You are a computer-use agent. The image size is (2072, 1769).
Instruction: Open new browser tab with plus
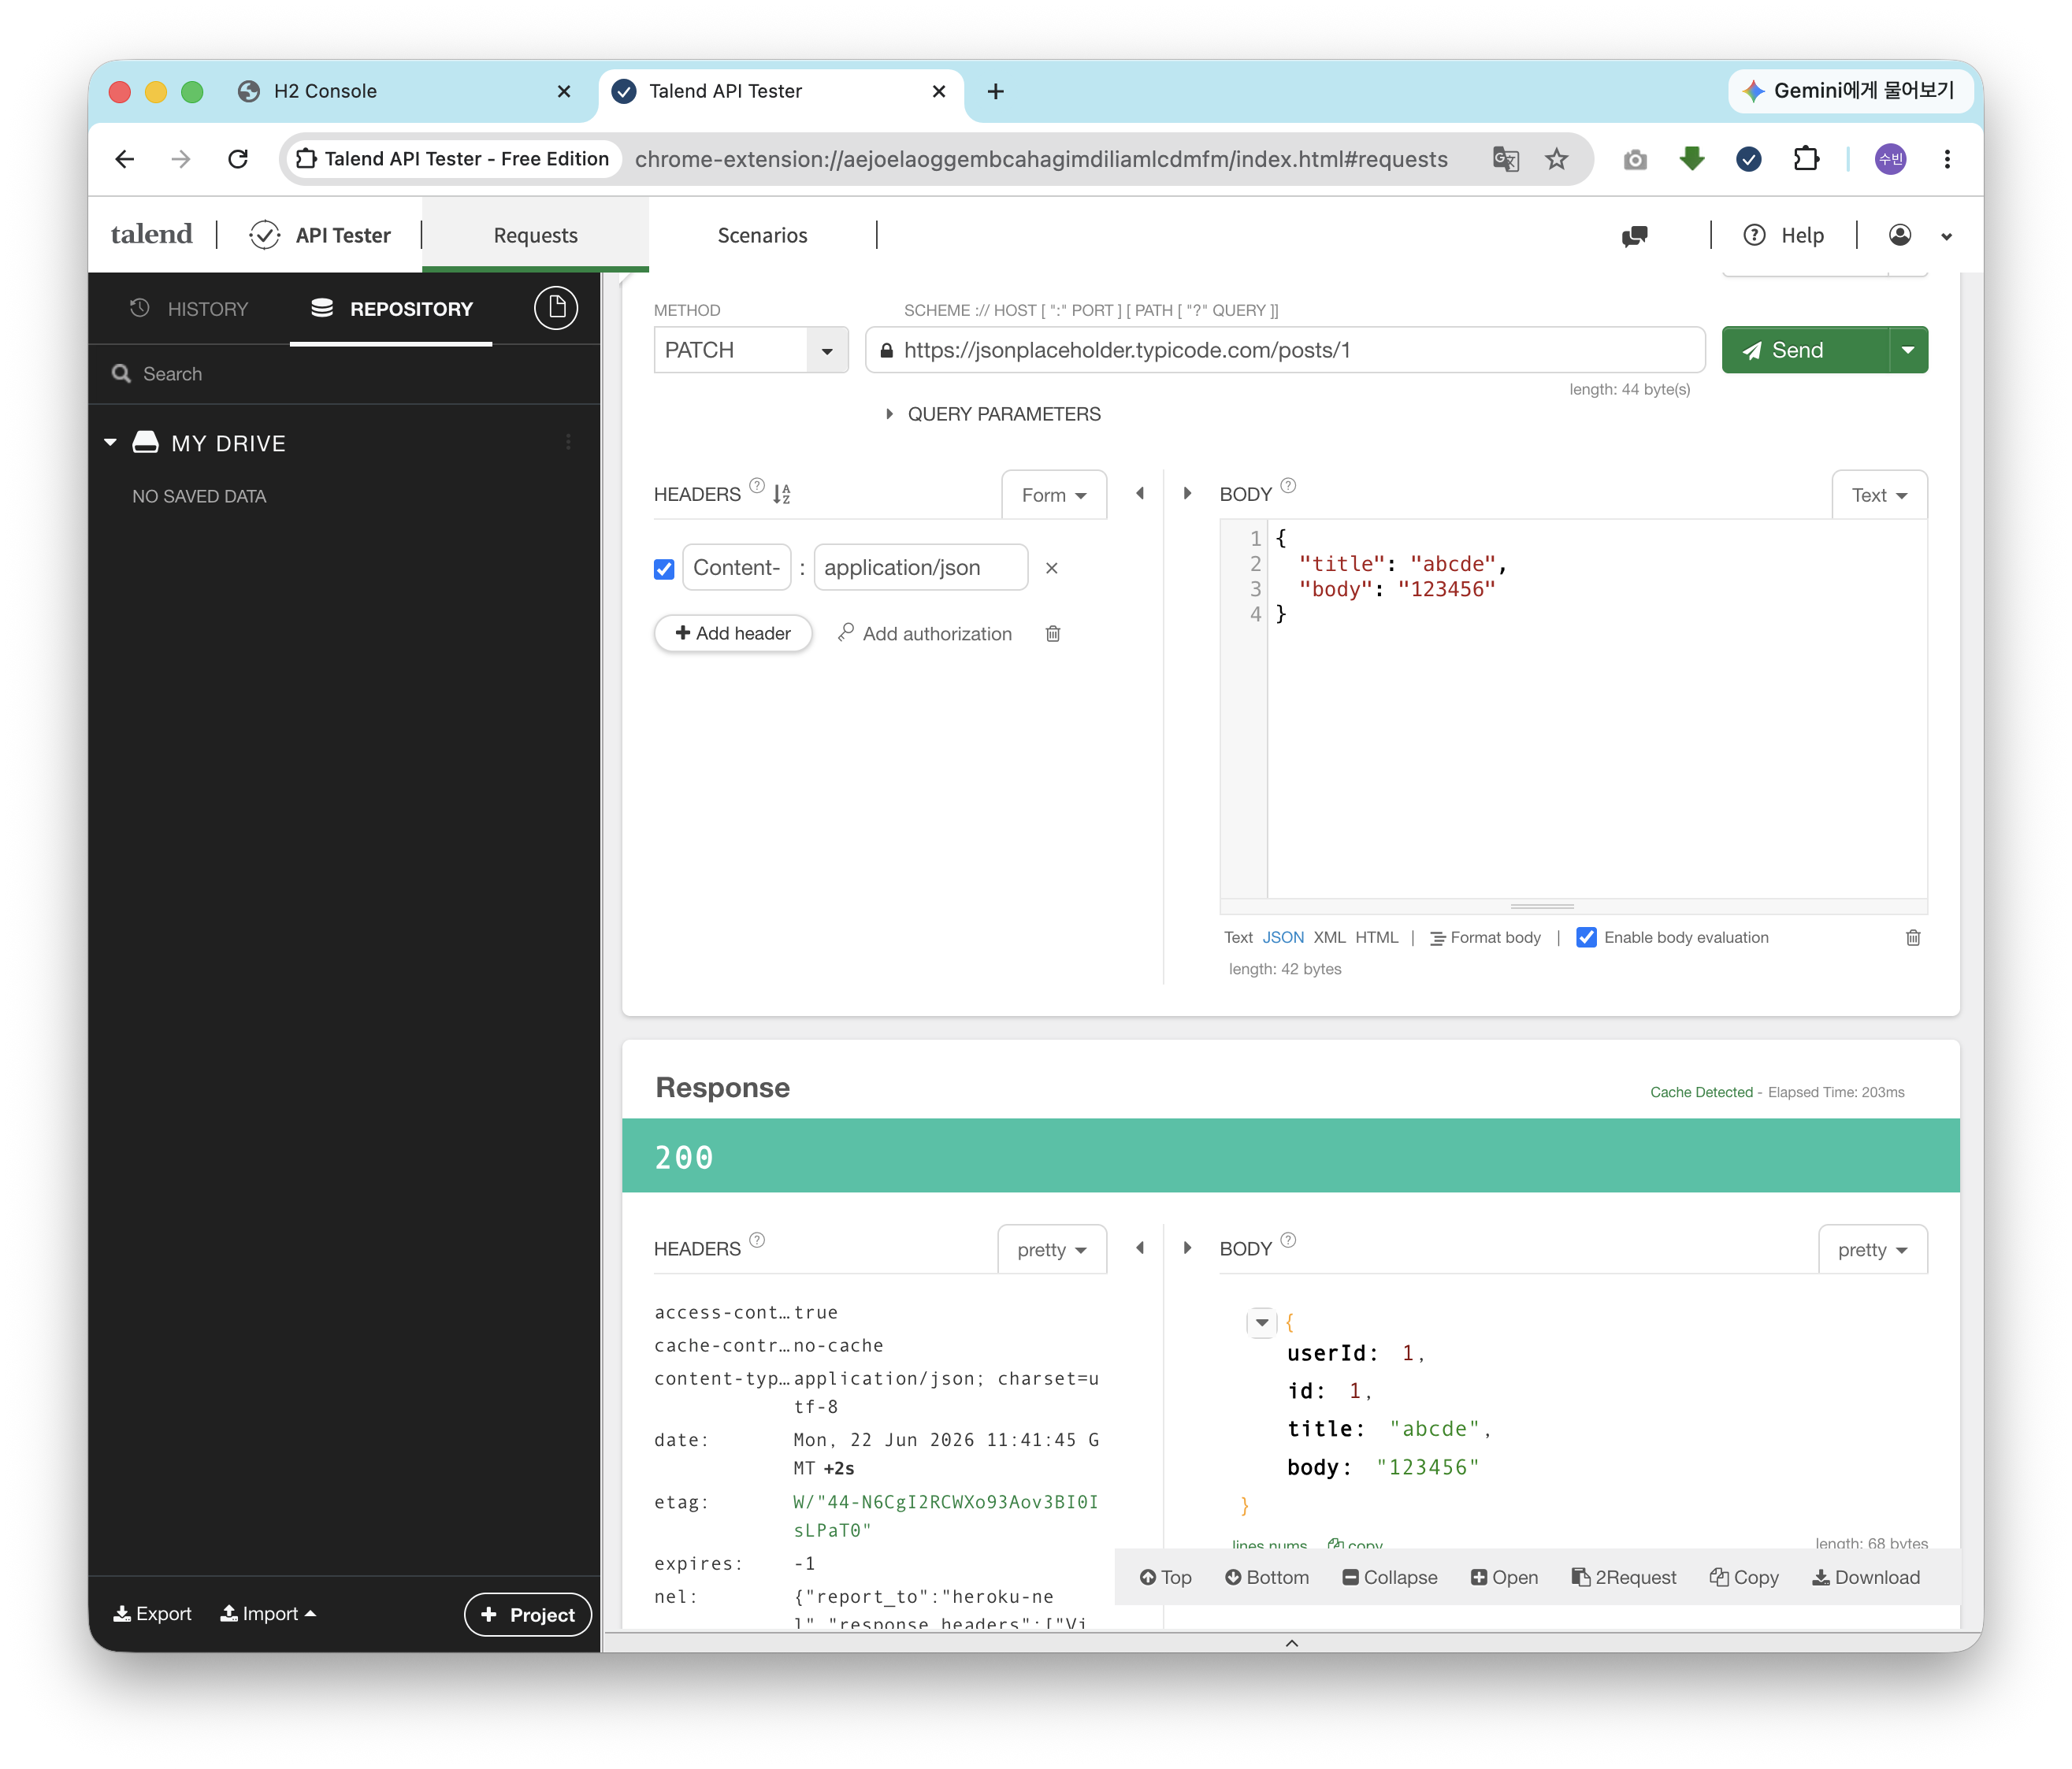tap(995, 92)
